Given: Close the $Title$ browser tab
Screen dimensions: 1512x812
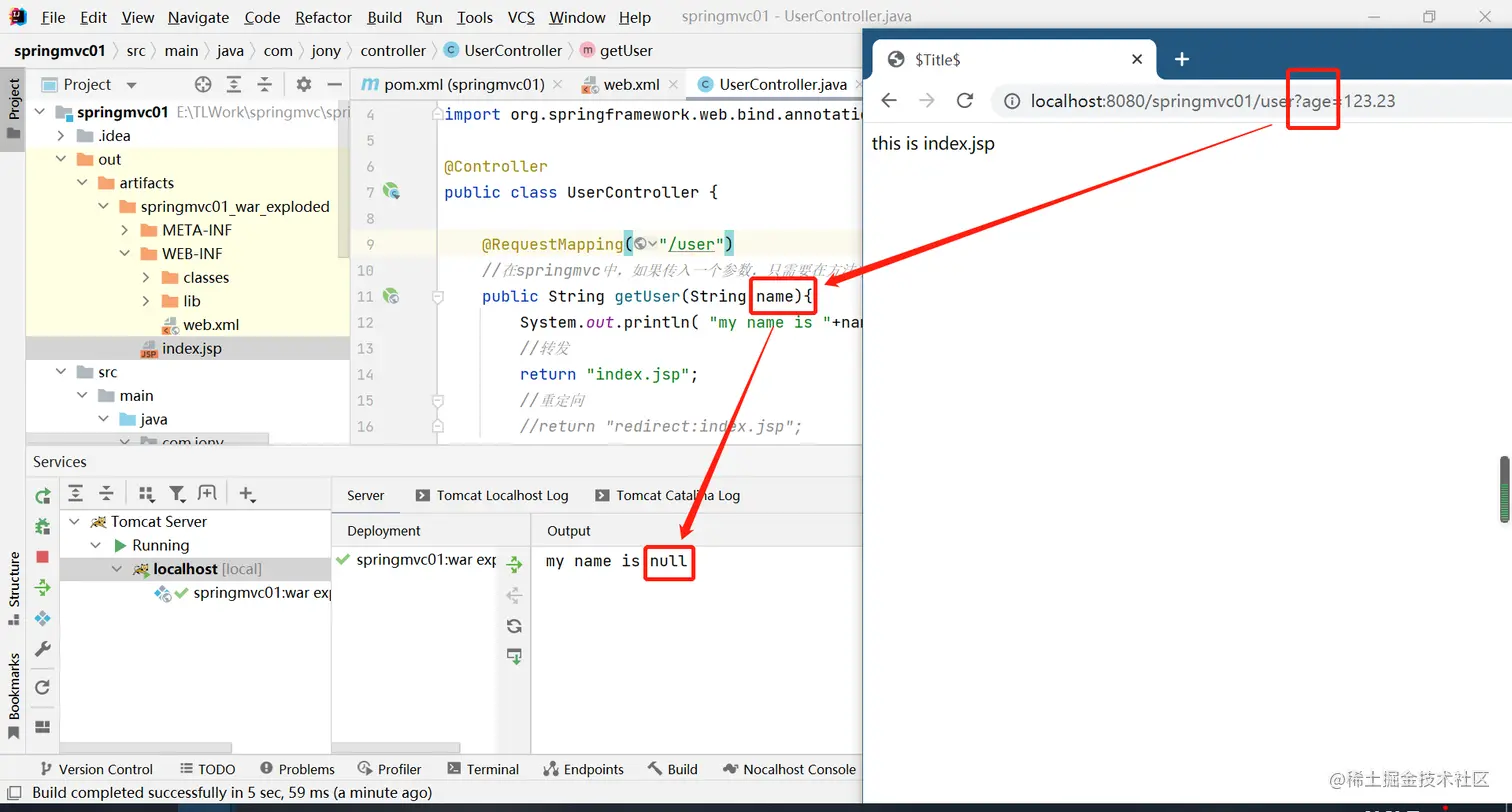Looking at the screenshot, I should tap(1136, 59).
